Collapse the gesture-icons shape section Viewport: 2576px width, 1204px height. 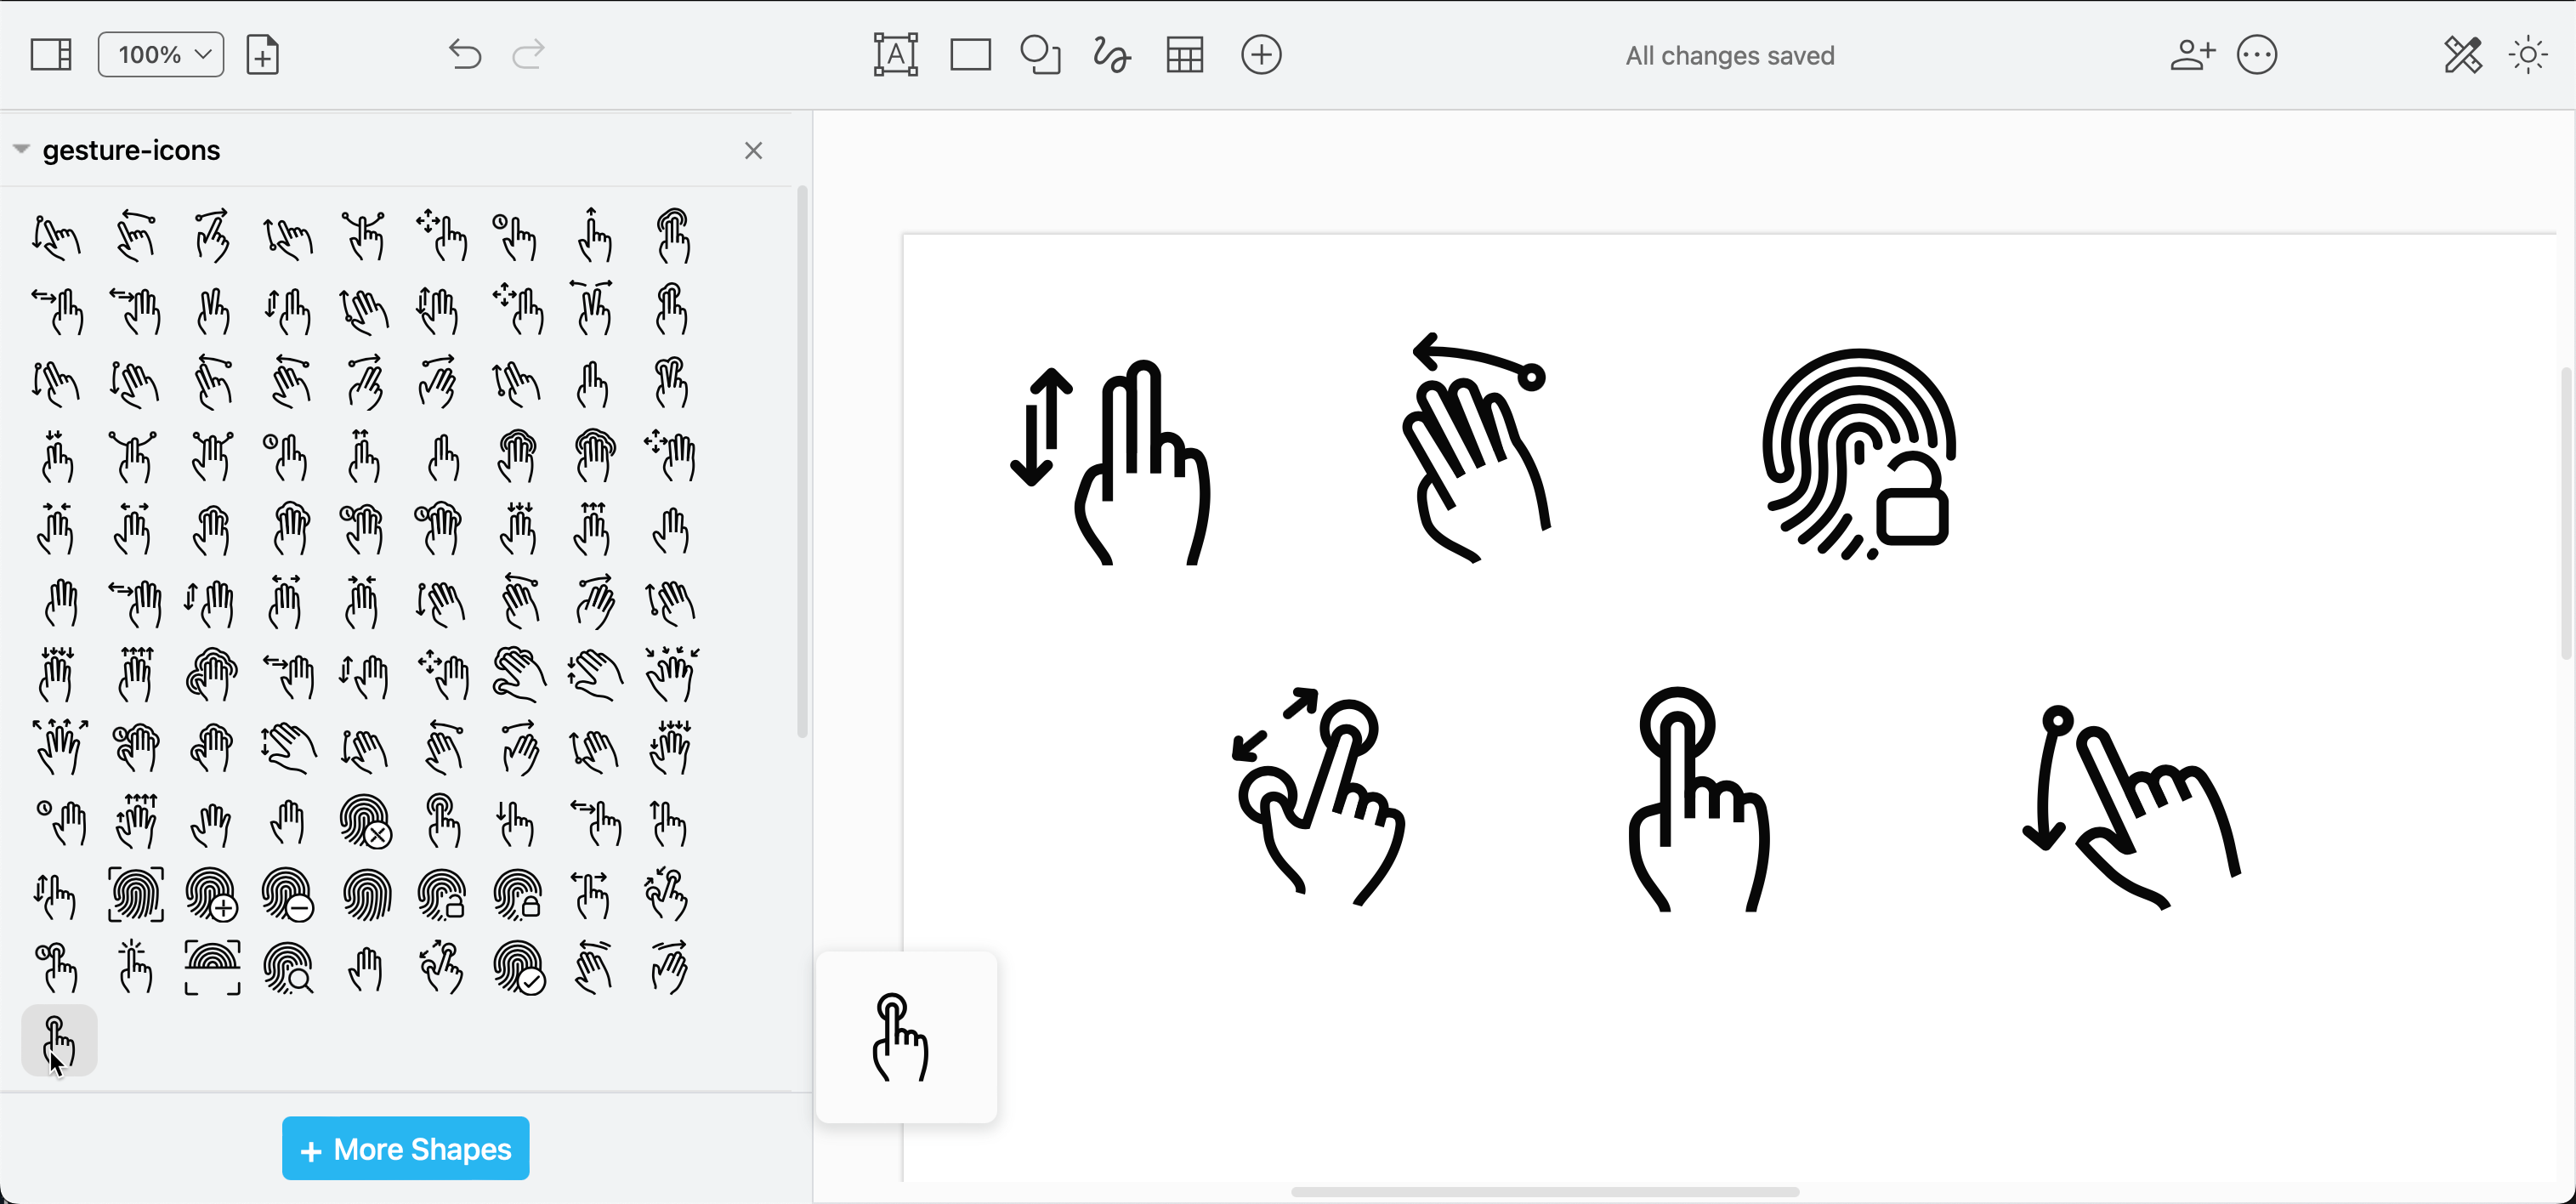21,149
